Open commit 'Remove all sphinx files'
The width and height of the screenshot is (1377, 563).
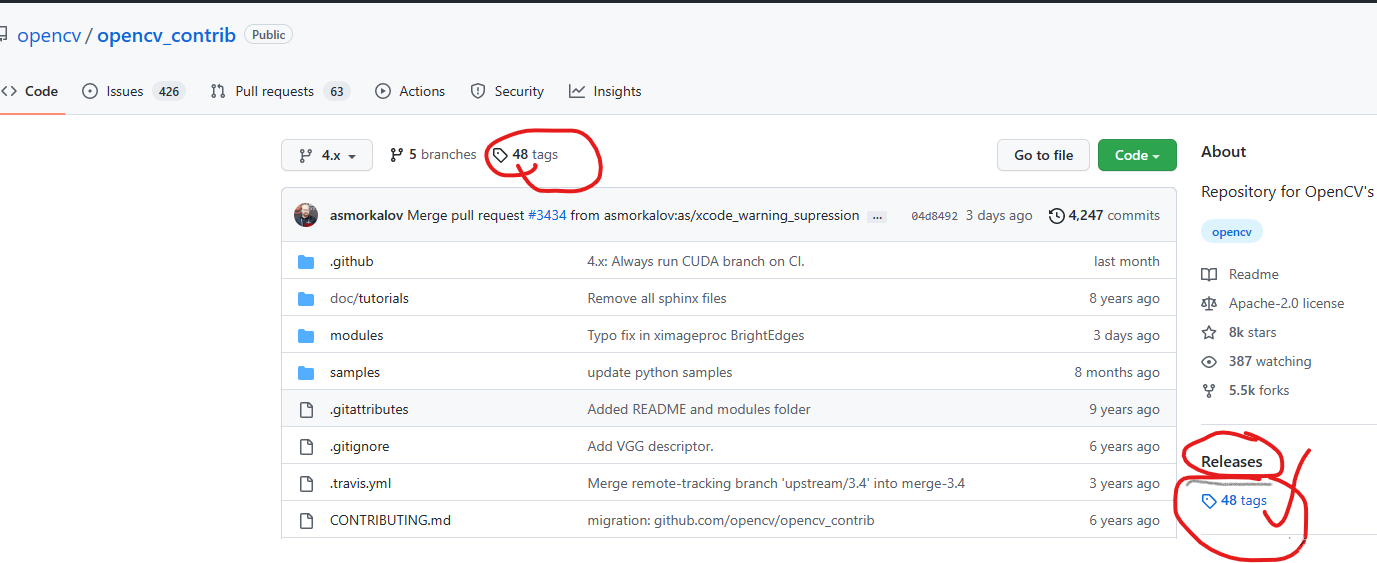[x=657, y=299]
